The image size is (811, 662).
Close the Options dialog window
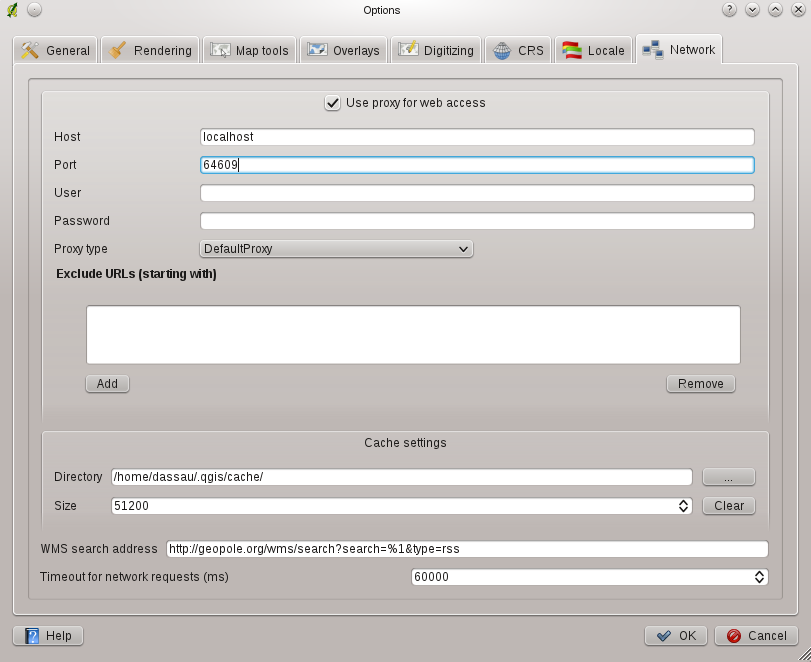[798, 10]
